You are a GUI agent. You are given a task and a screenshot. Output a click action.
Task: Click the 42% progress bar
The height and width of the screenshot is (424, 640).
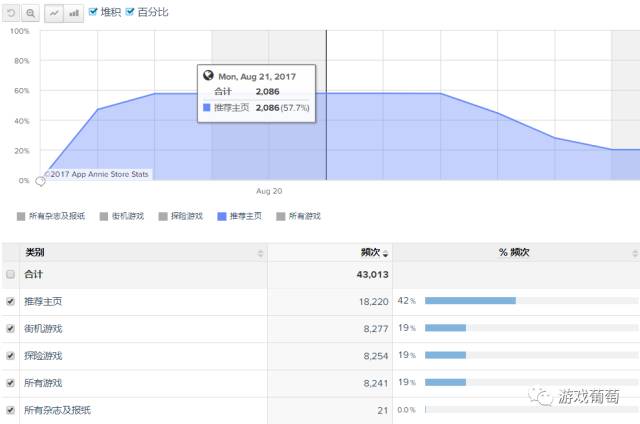coord(531,301)
